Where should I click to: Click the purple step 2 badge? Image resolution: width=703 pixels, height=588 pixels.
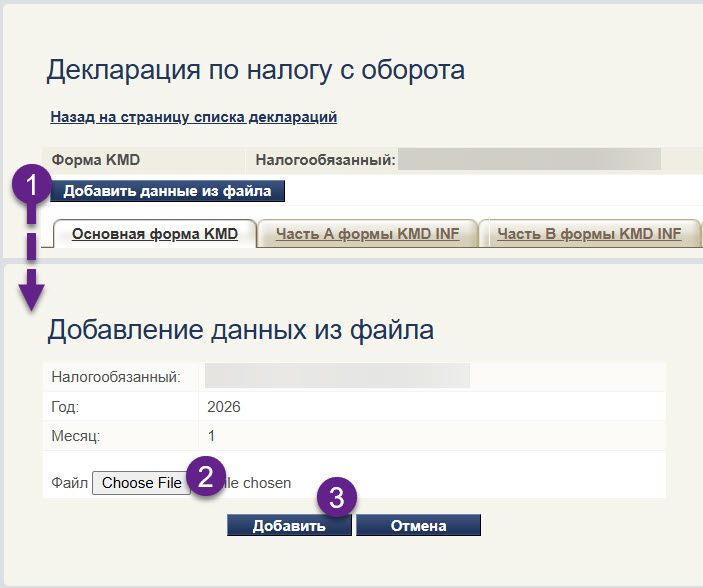[x=206, y=475]
